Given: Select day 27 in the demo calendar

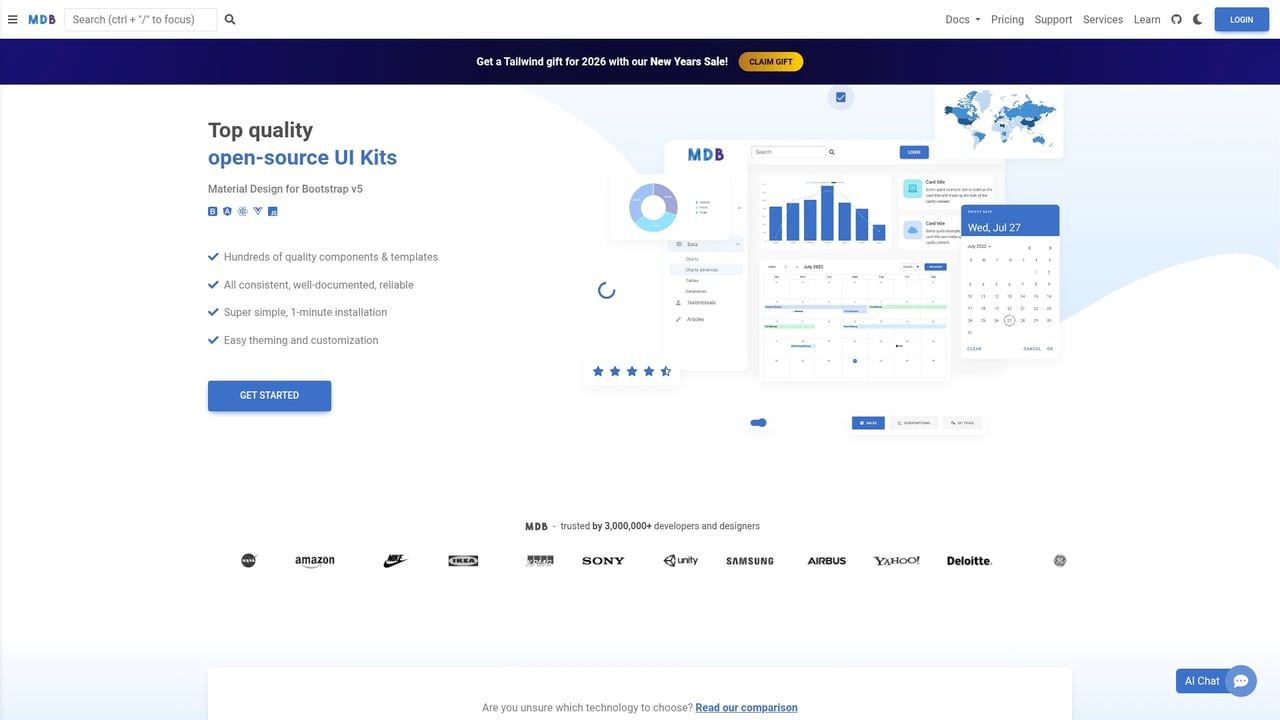Looking at the screenshot, I should [x=1010, y=321].
